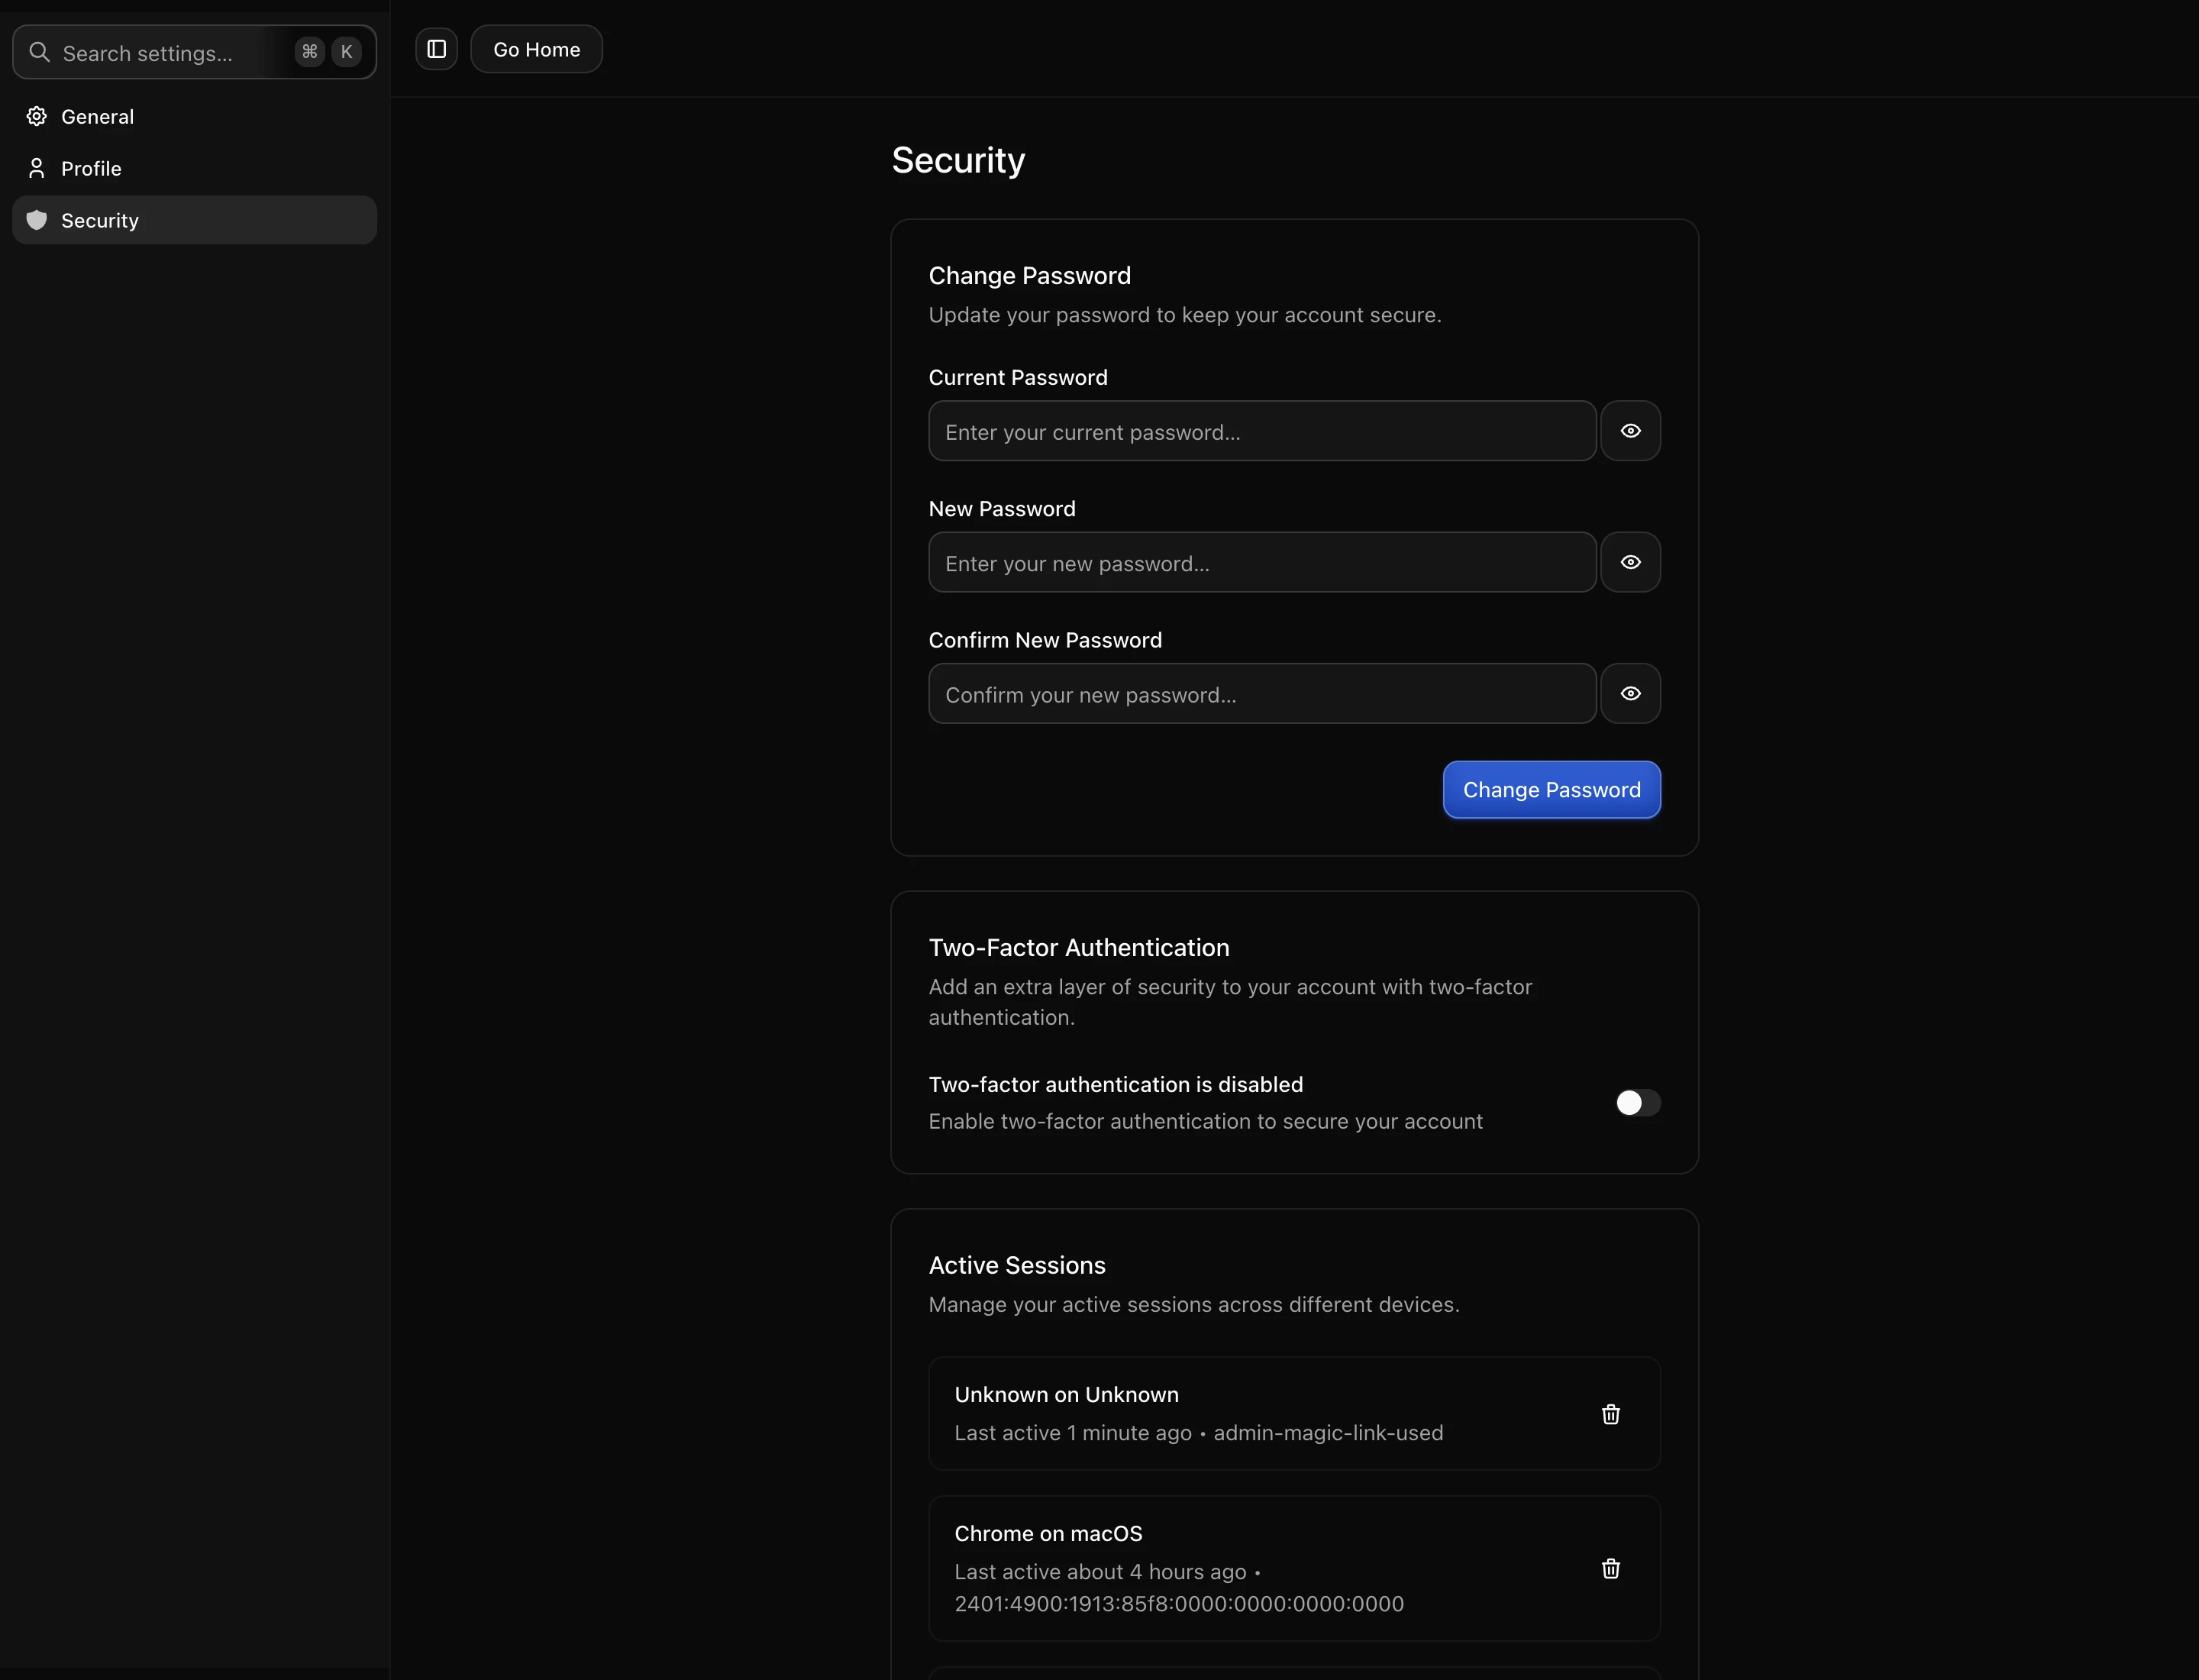Select the 'Chrome on macOS' session title
2199x1680 pixels.
click(x=1048, y=1533)
